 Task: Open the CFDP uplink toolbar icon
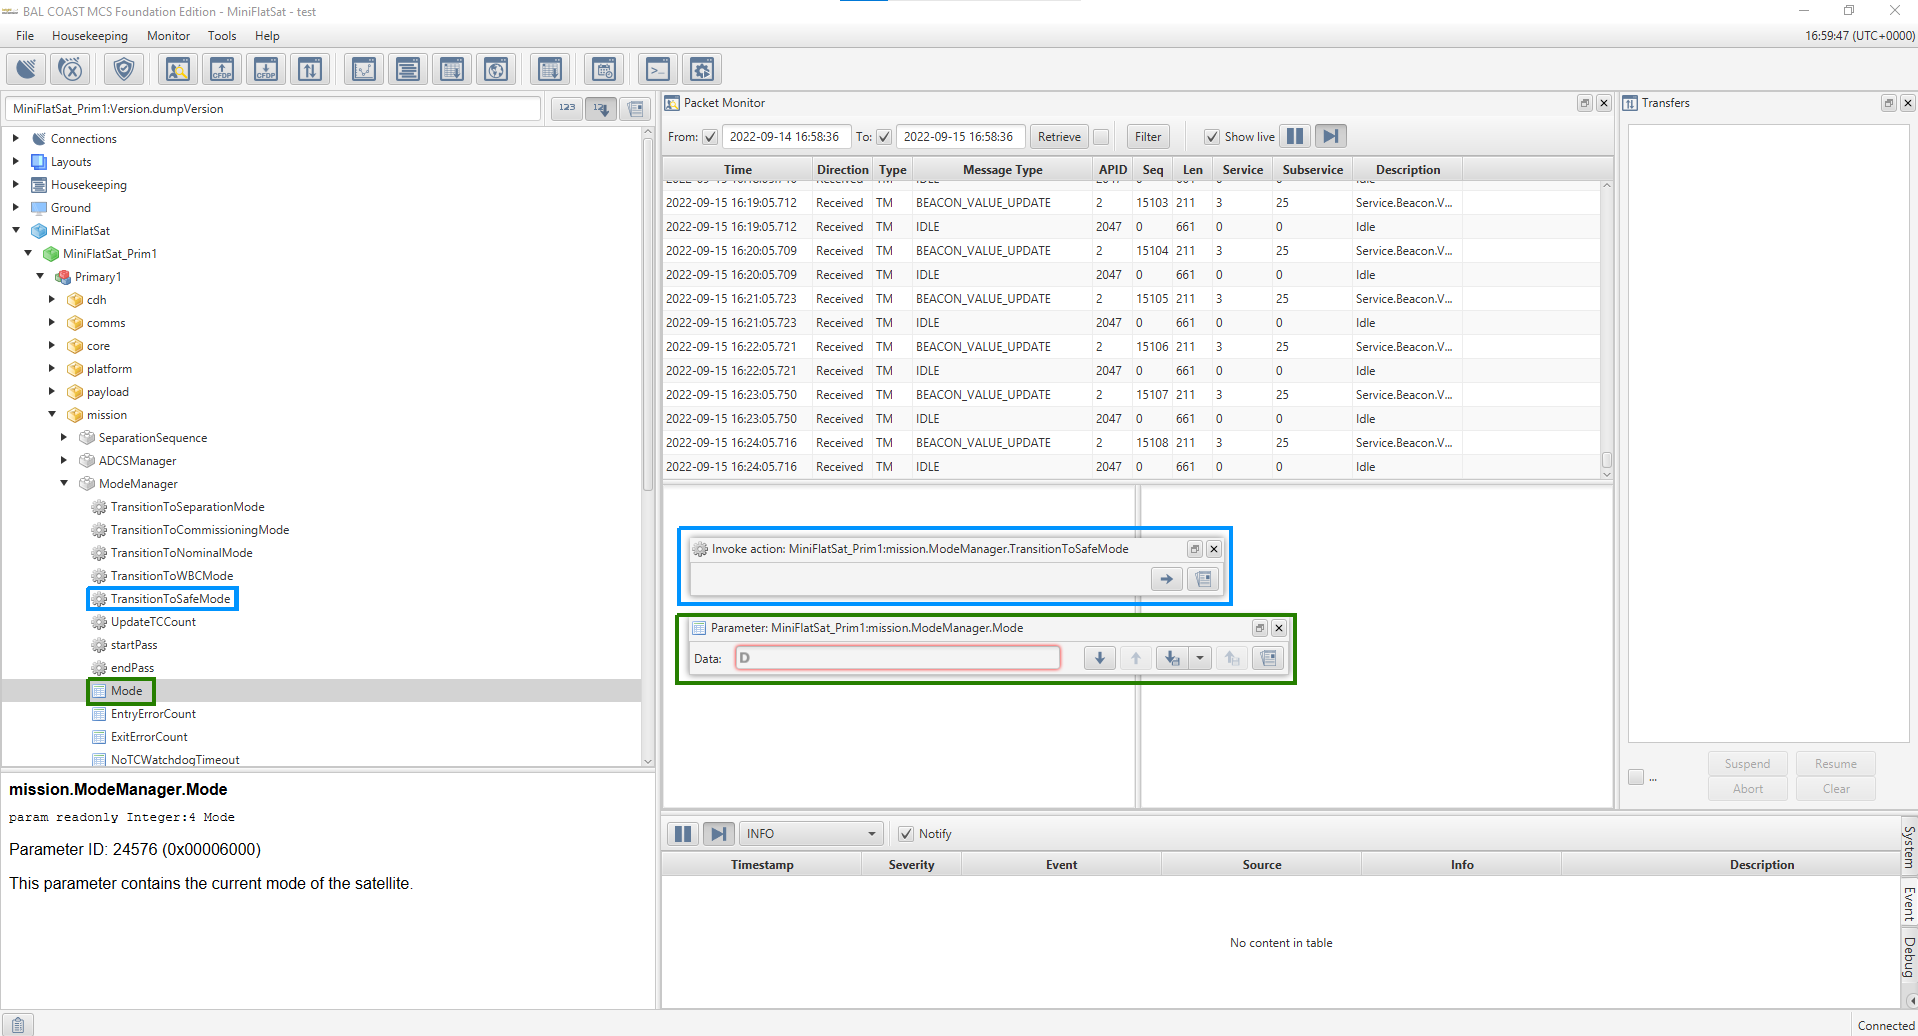222,69
